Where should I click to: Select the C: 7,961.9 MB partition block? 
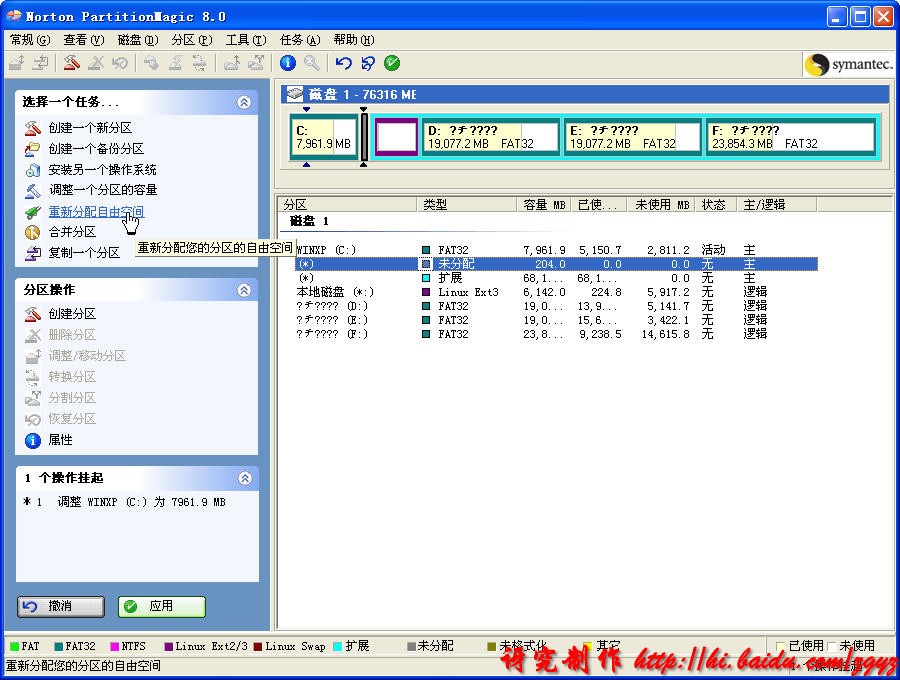[324, 137]
